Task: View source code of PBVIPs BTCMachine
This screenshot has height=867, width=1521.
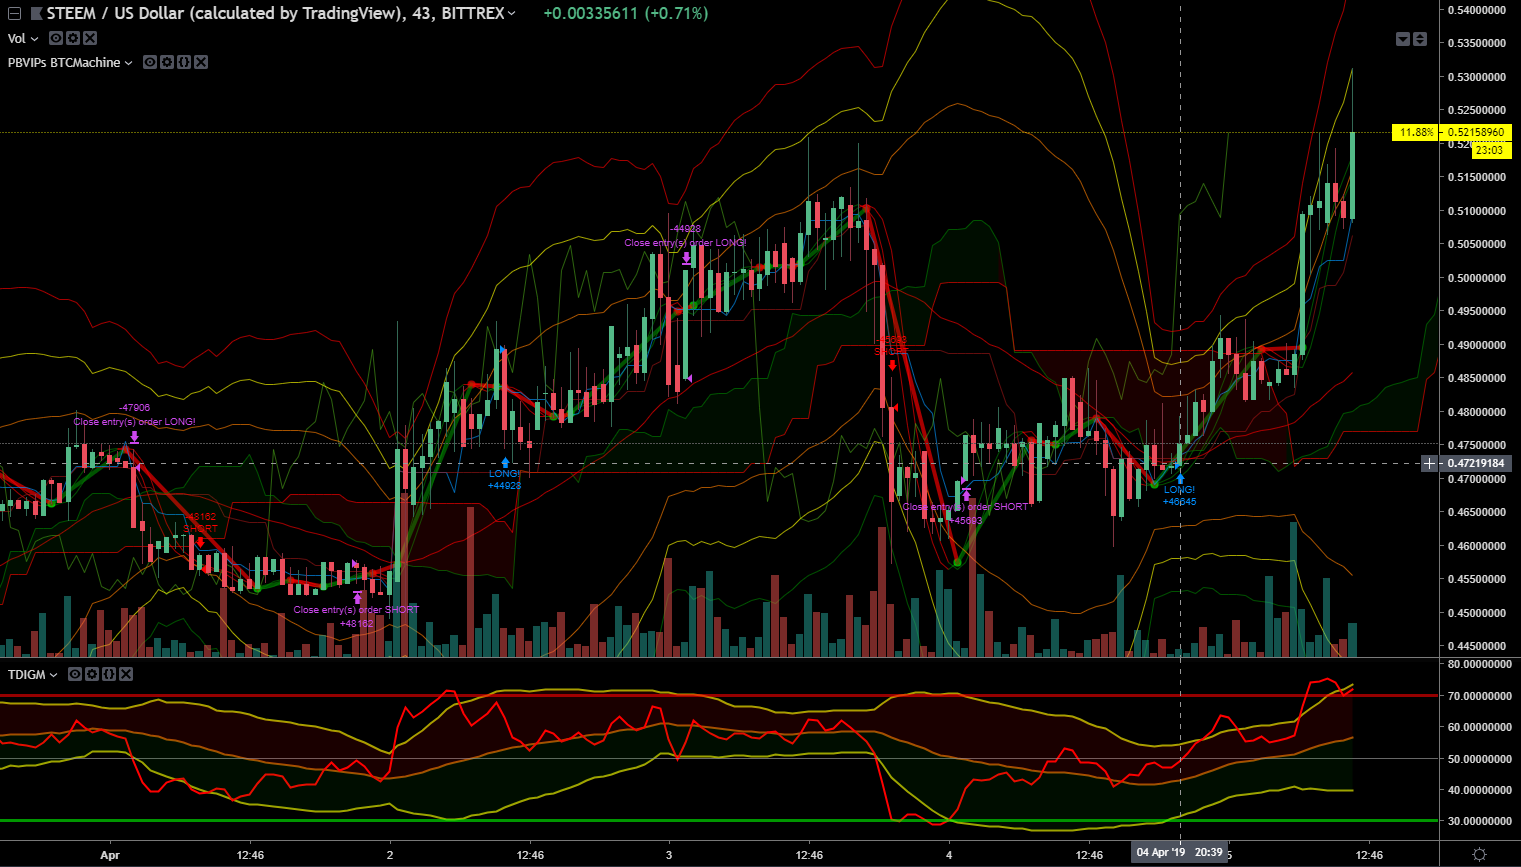Action: tap(184, 62)
